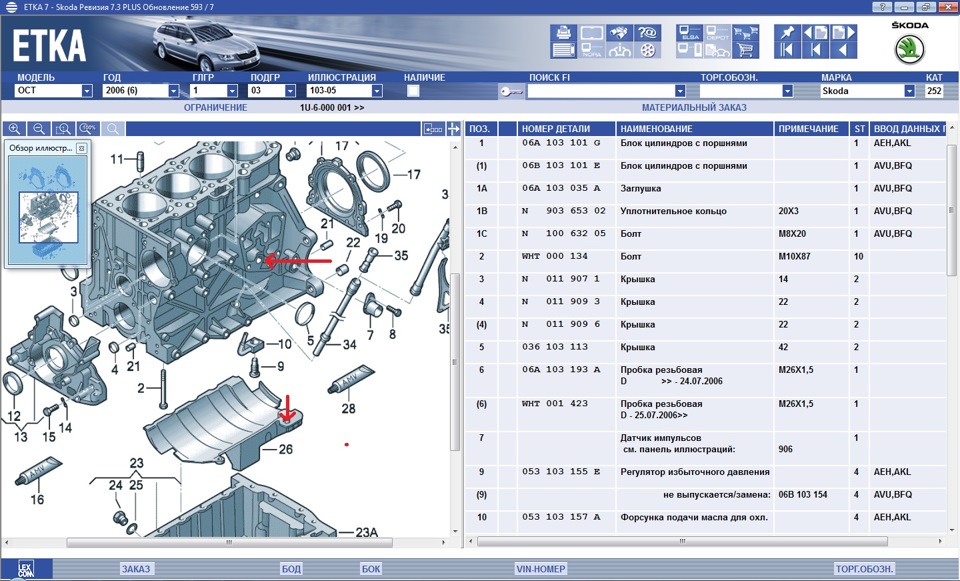Viewport: 960px width, 581px height.
Task: Click the VIN-НОМЕР button
Action: point(541,569)
